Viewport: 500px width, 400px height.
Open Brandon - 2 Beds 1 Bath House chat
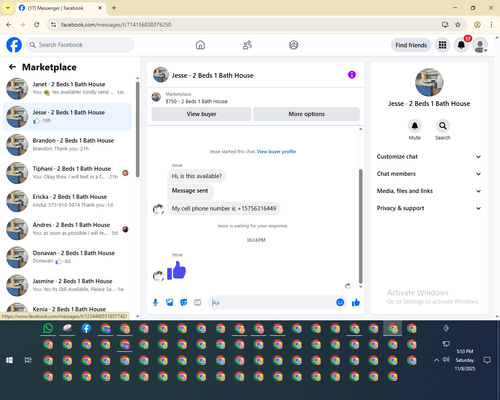coord(67,145)
